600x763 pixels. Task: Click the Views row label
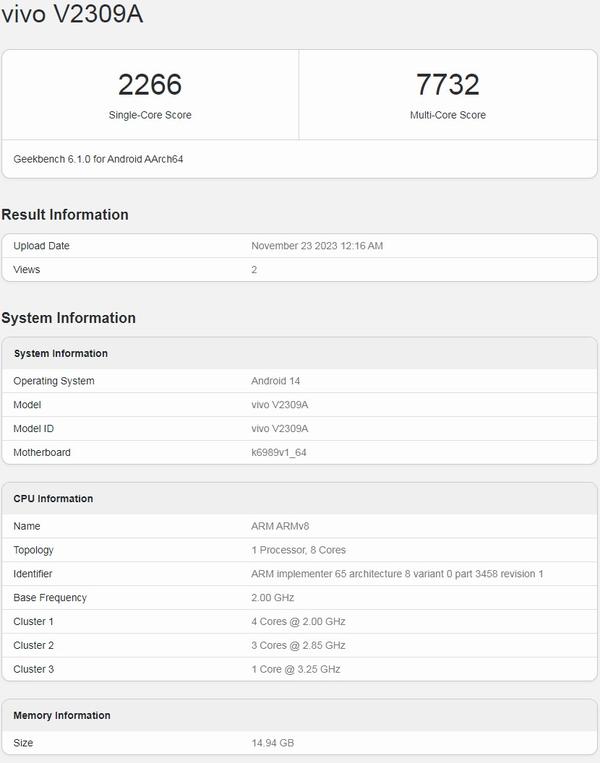(x=27, y=270)
